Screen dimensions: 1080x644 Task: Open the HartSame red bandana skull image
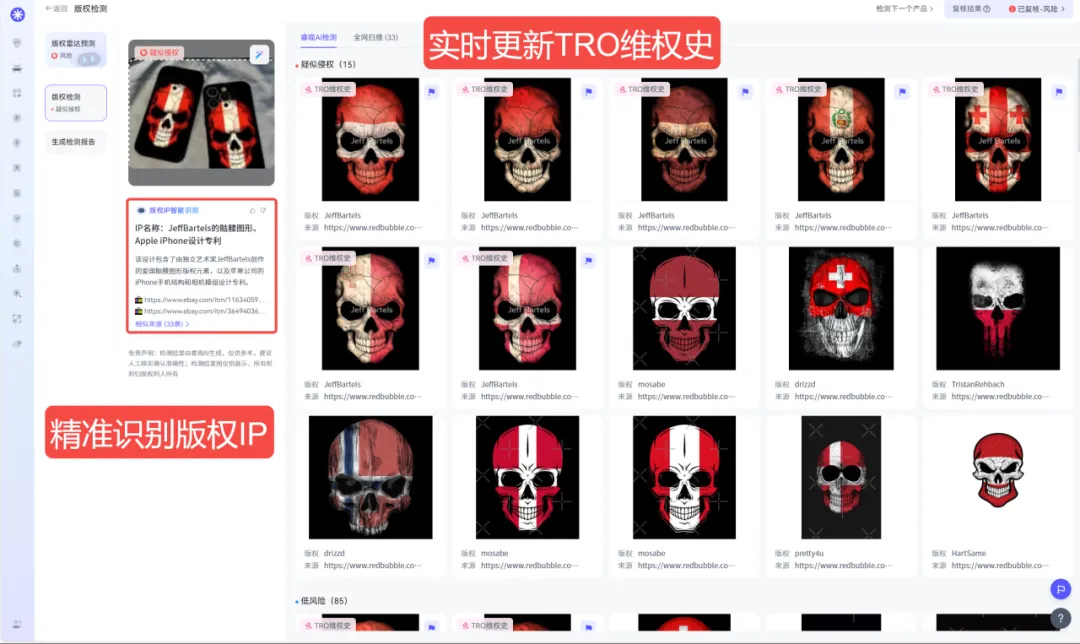(x=997, y=470)
